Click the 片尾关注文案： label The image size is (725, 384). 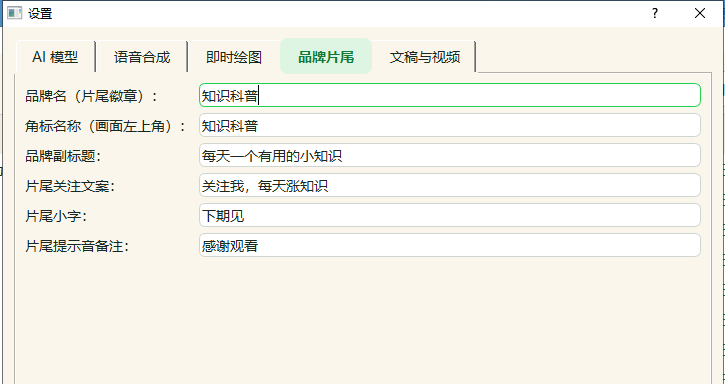(x=70, y=186)
